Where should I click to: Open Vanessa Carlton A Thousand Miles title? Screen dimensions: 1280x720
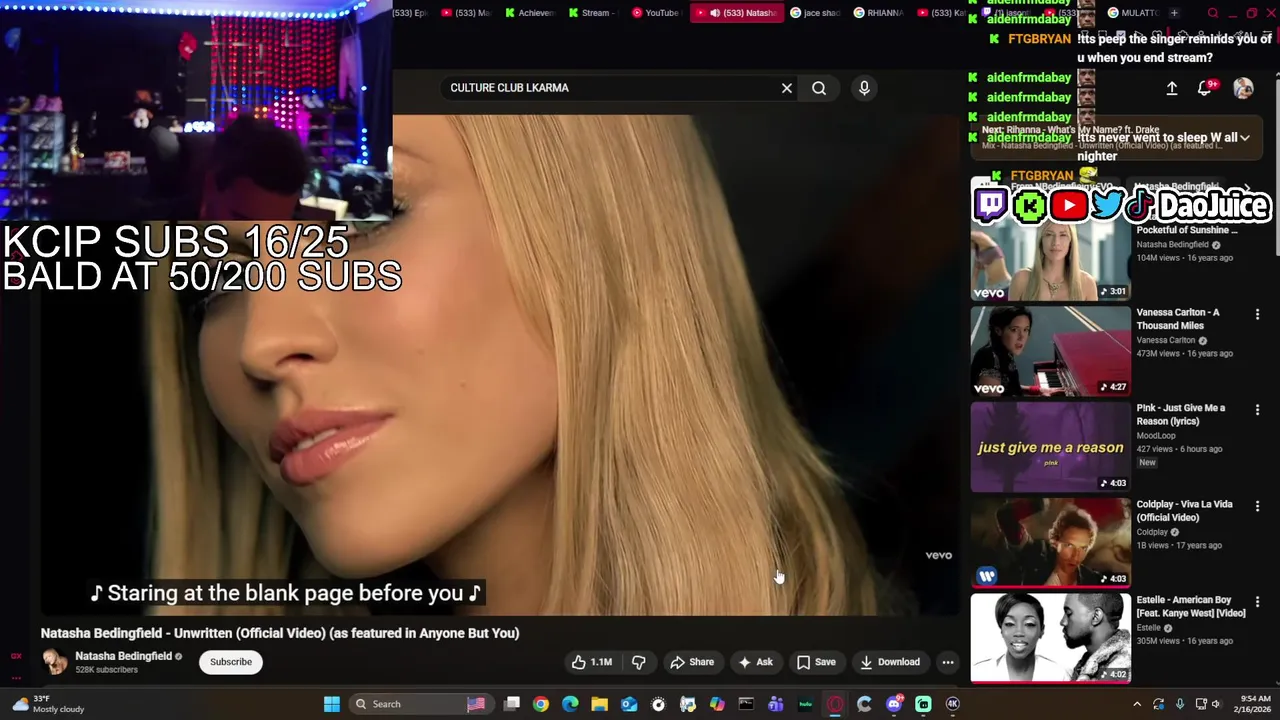click(x=1177, y=319)
